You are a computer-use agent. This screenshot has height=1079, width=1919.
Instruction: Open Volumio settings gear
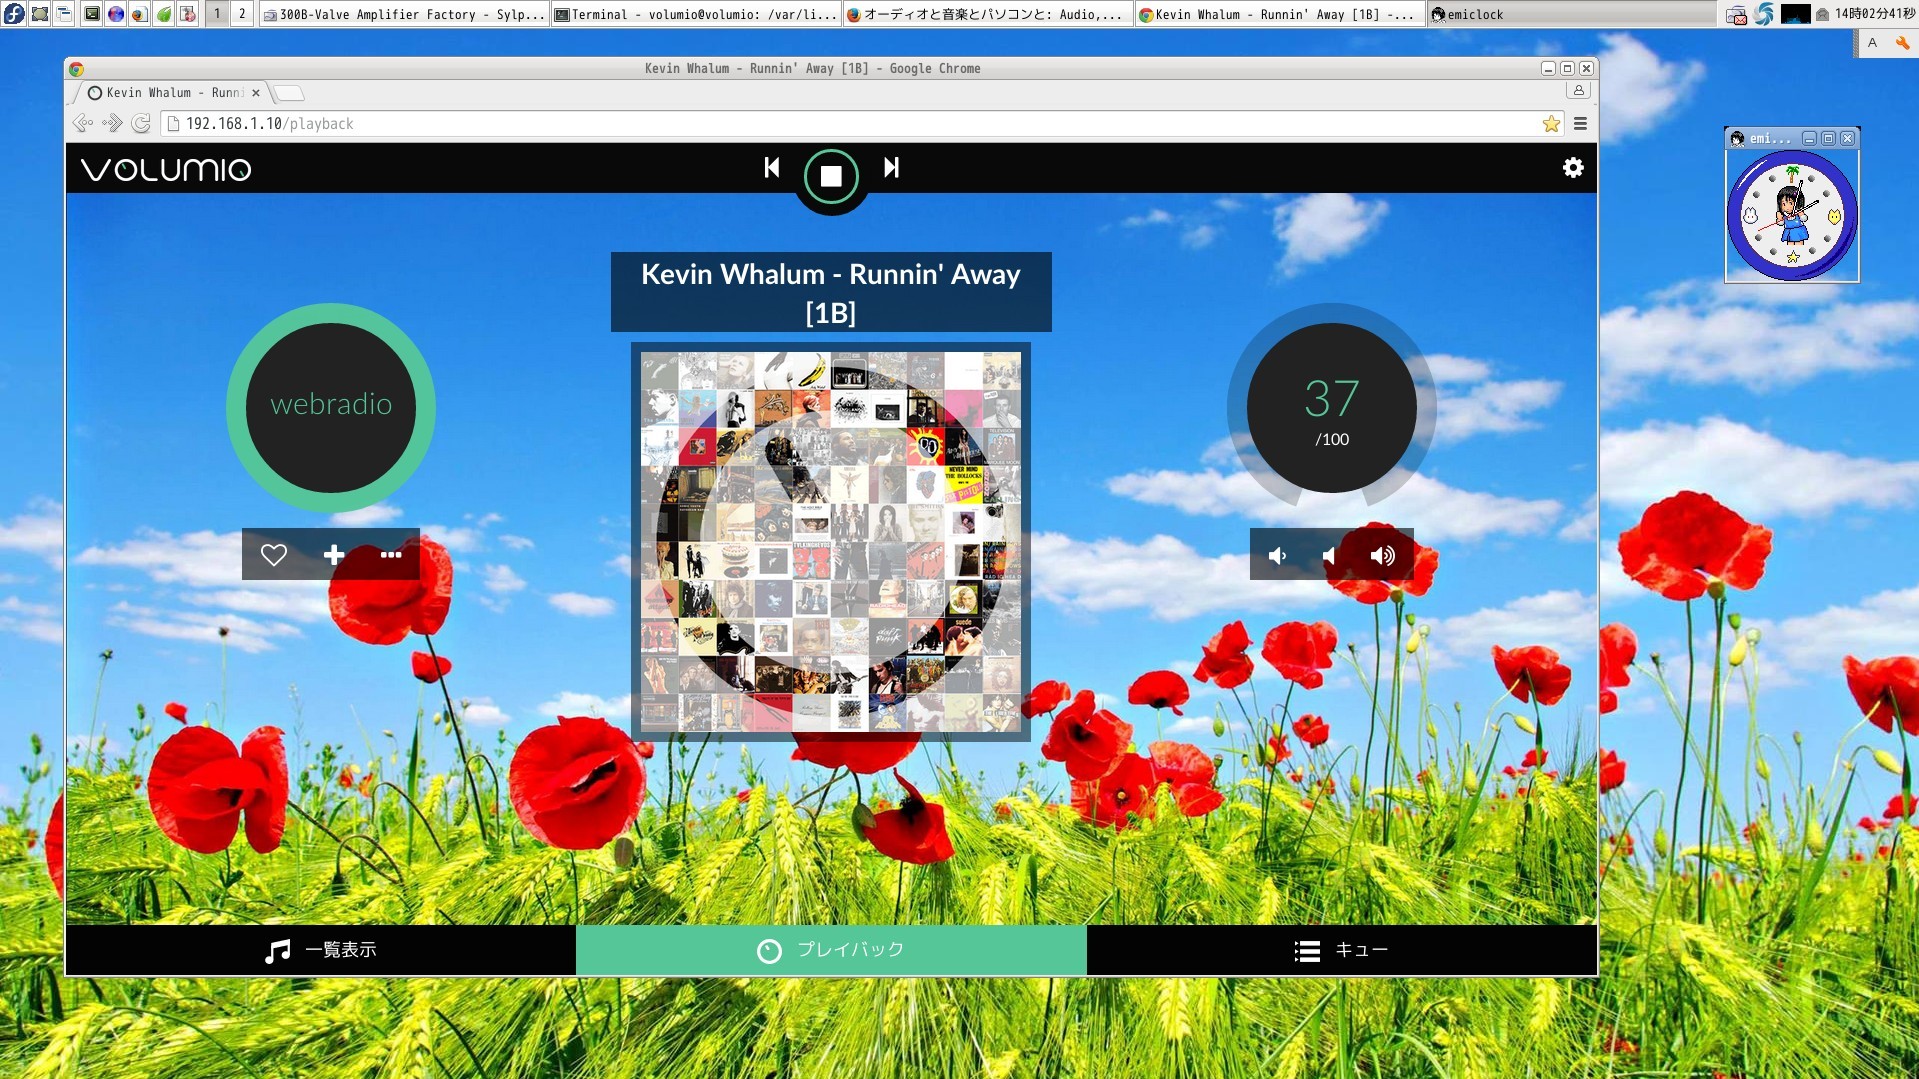1572,168
